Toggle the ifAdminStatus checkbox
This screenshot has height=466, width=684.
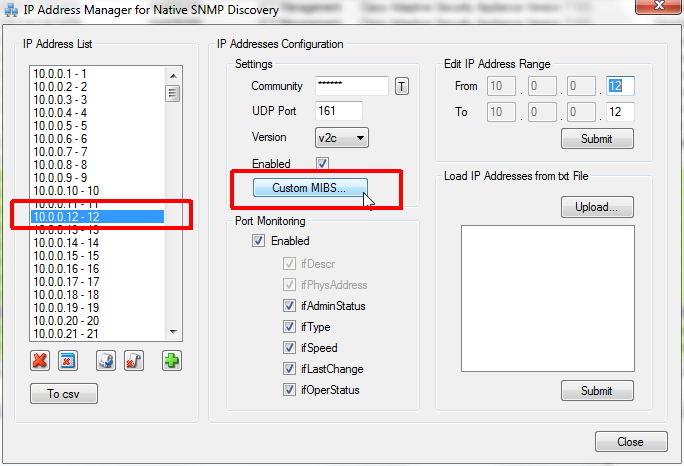290,306
